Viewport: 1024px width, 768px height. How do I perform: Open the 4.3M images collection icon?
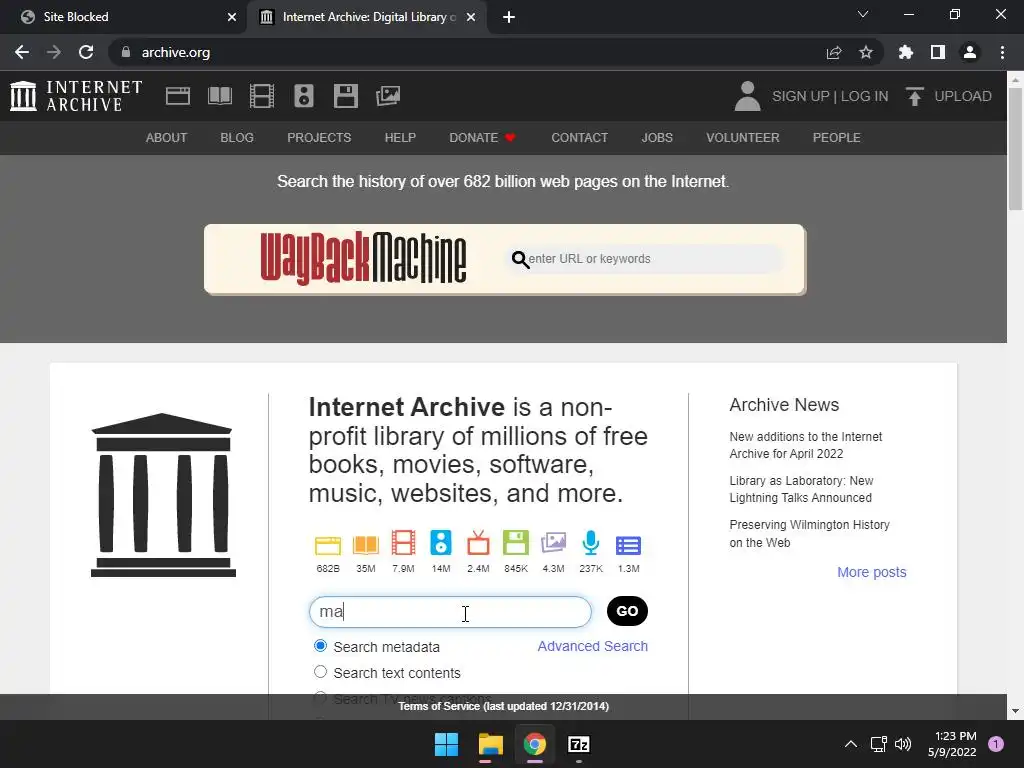(x=553, y=543)
